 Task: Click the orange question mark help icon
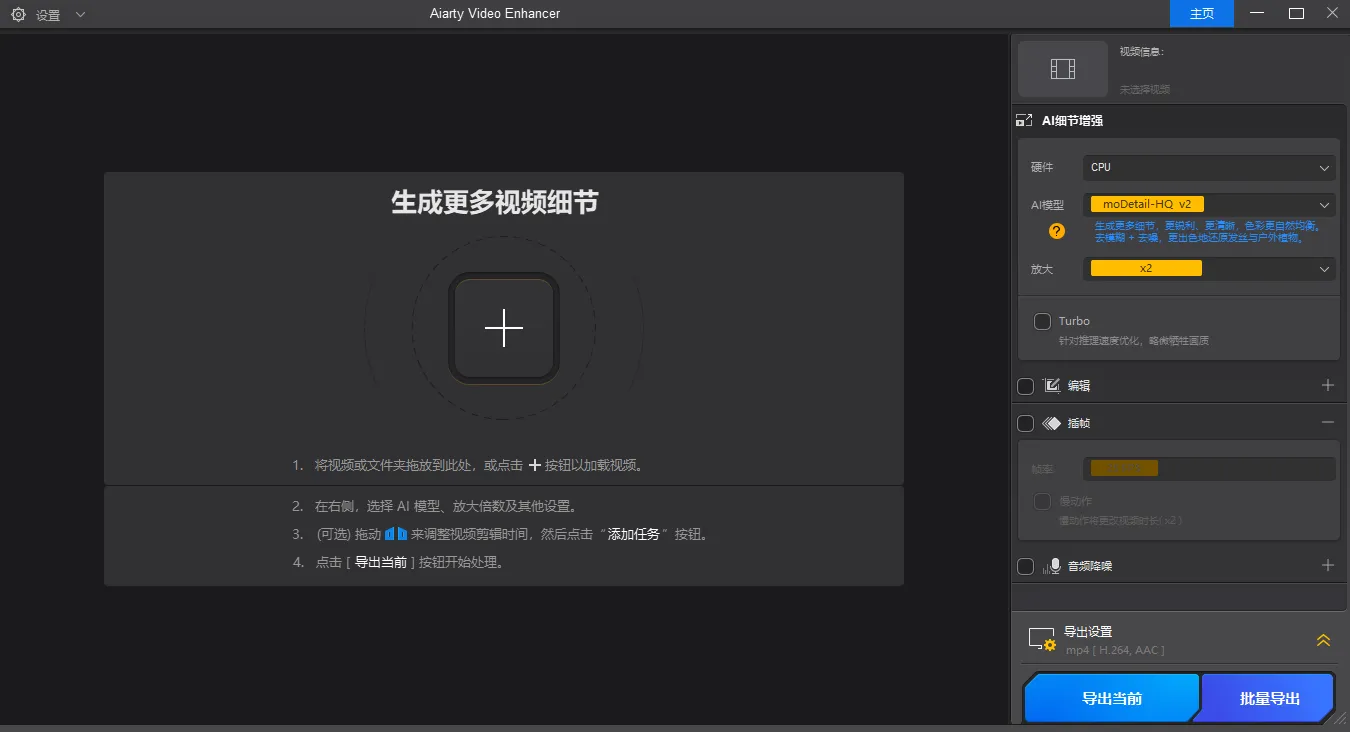[1056, 231]
